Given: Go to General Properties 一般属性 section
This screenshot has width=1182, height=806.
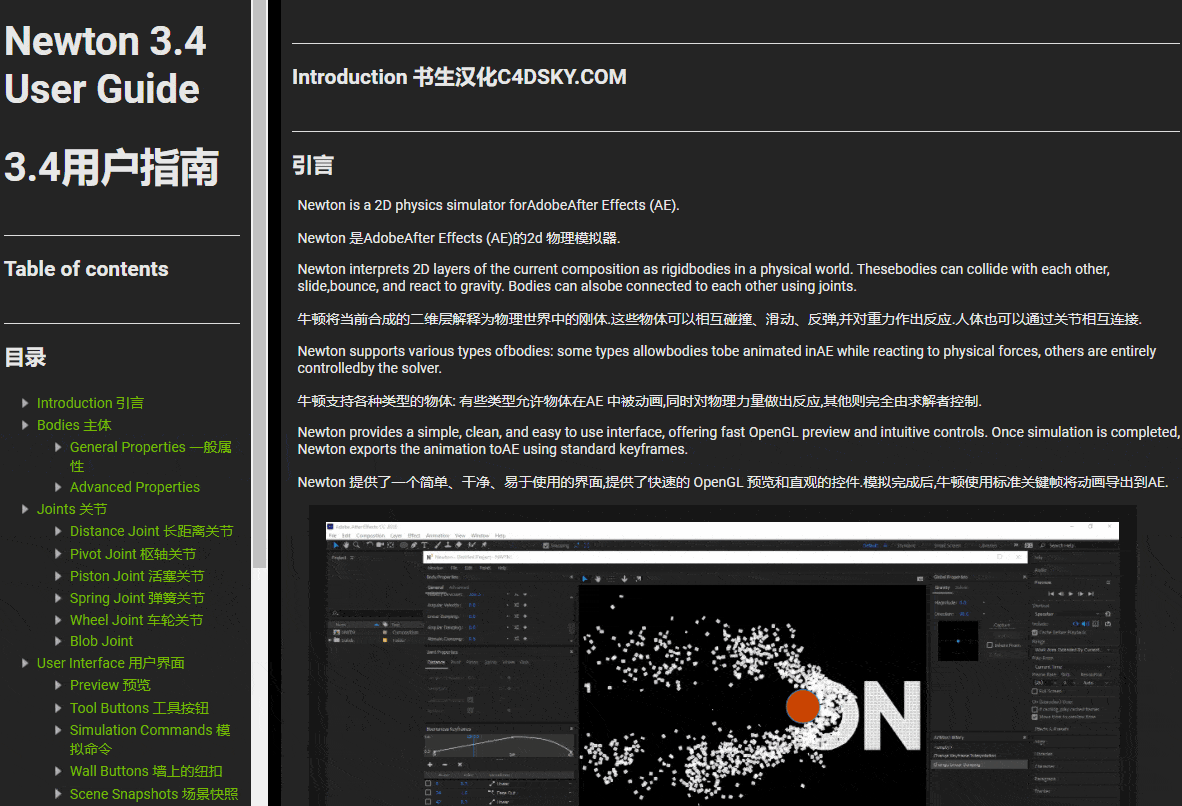Looking at the screenshot, I should click(151, 457).
